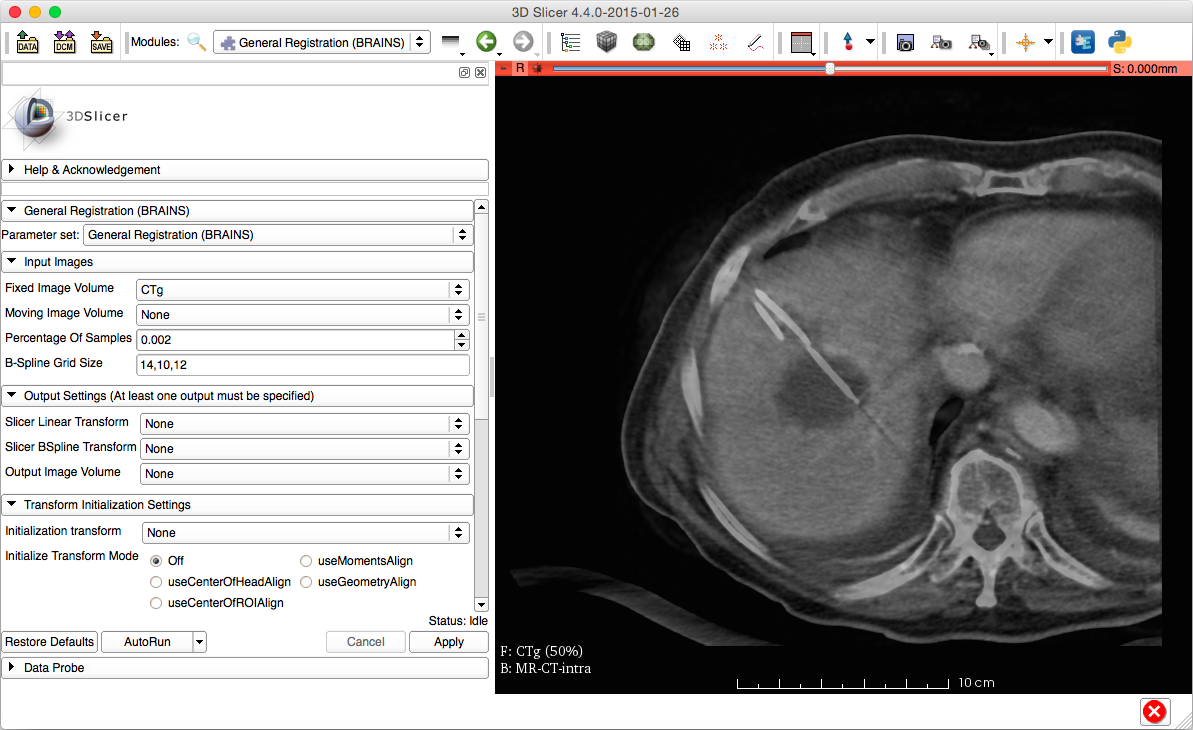This screenshot has width=1193, height=730.
Task: Open the Moving Image Volume dropdown
Action: point(305,314)
